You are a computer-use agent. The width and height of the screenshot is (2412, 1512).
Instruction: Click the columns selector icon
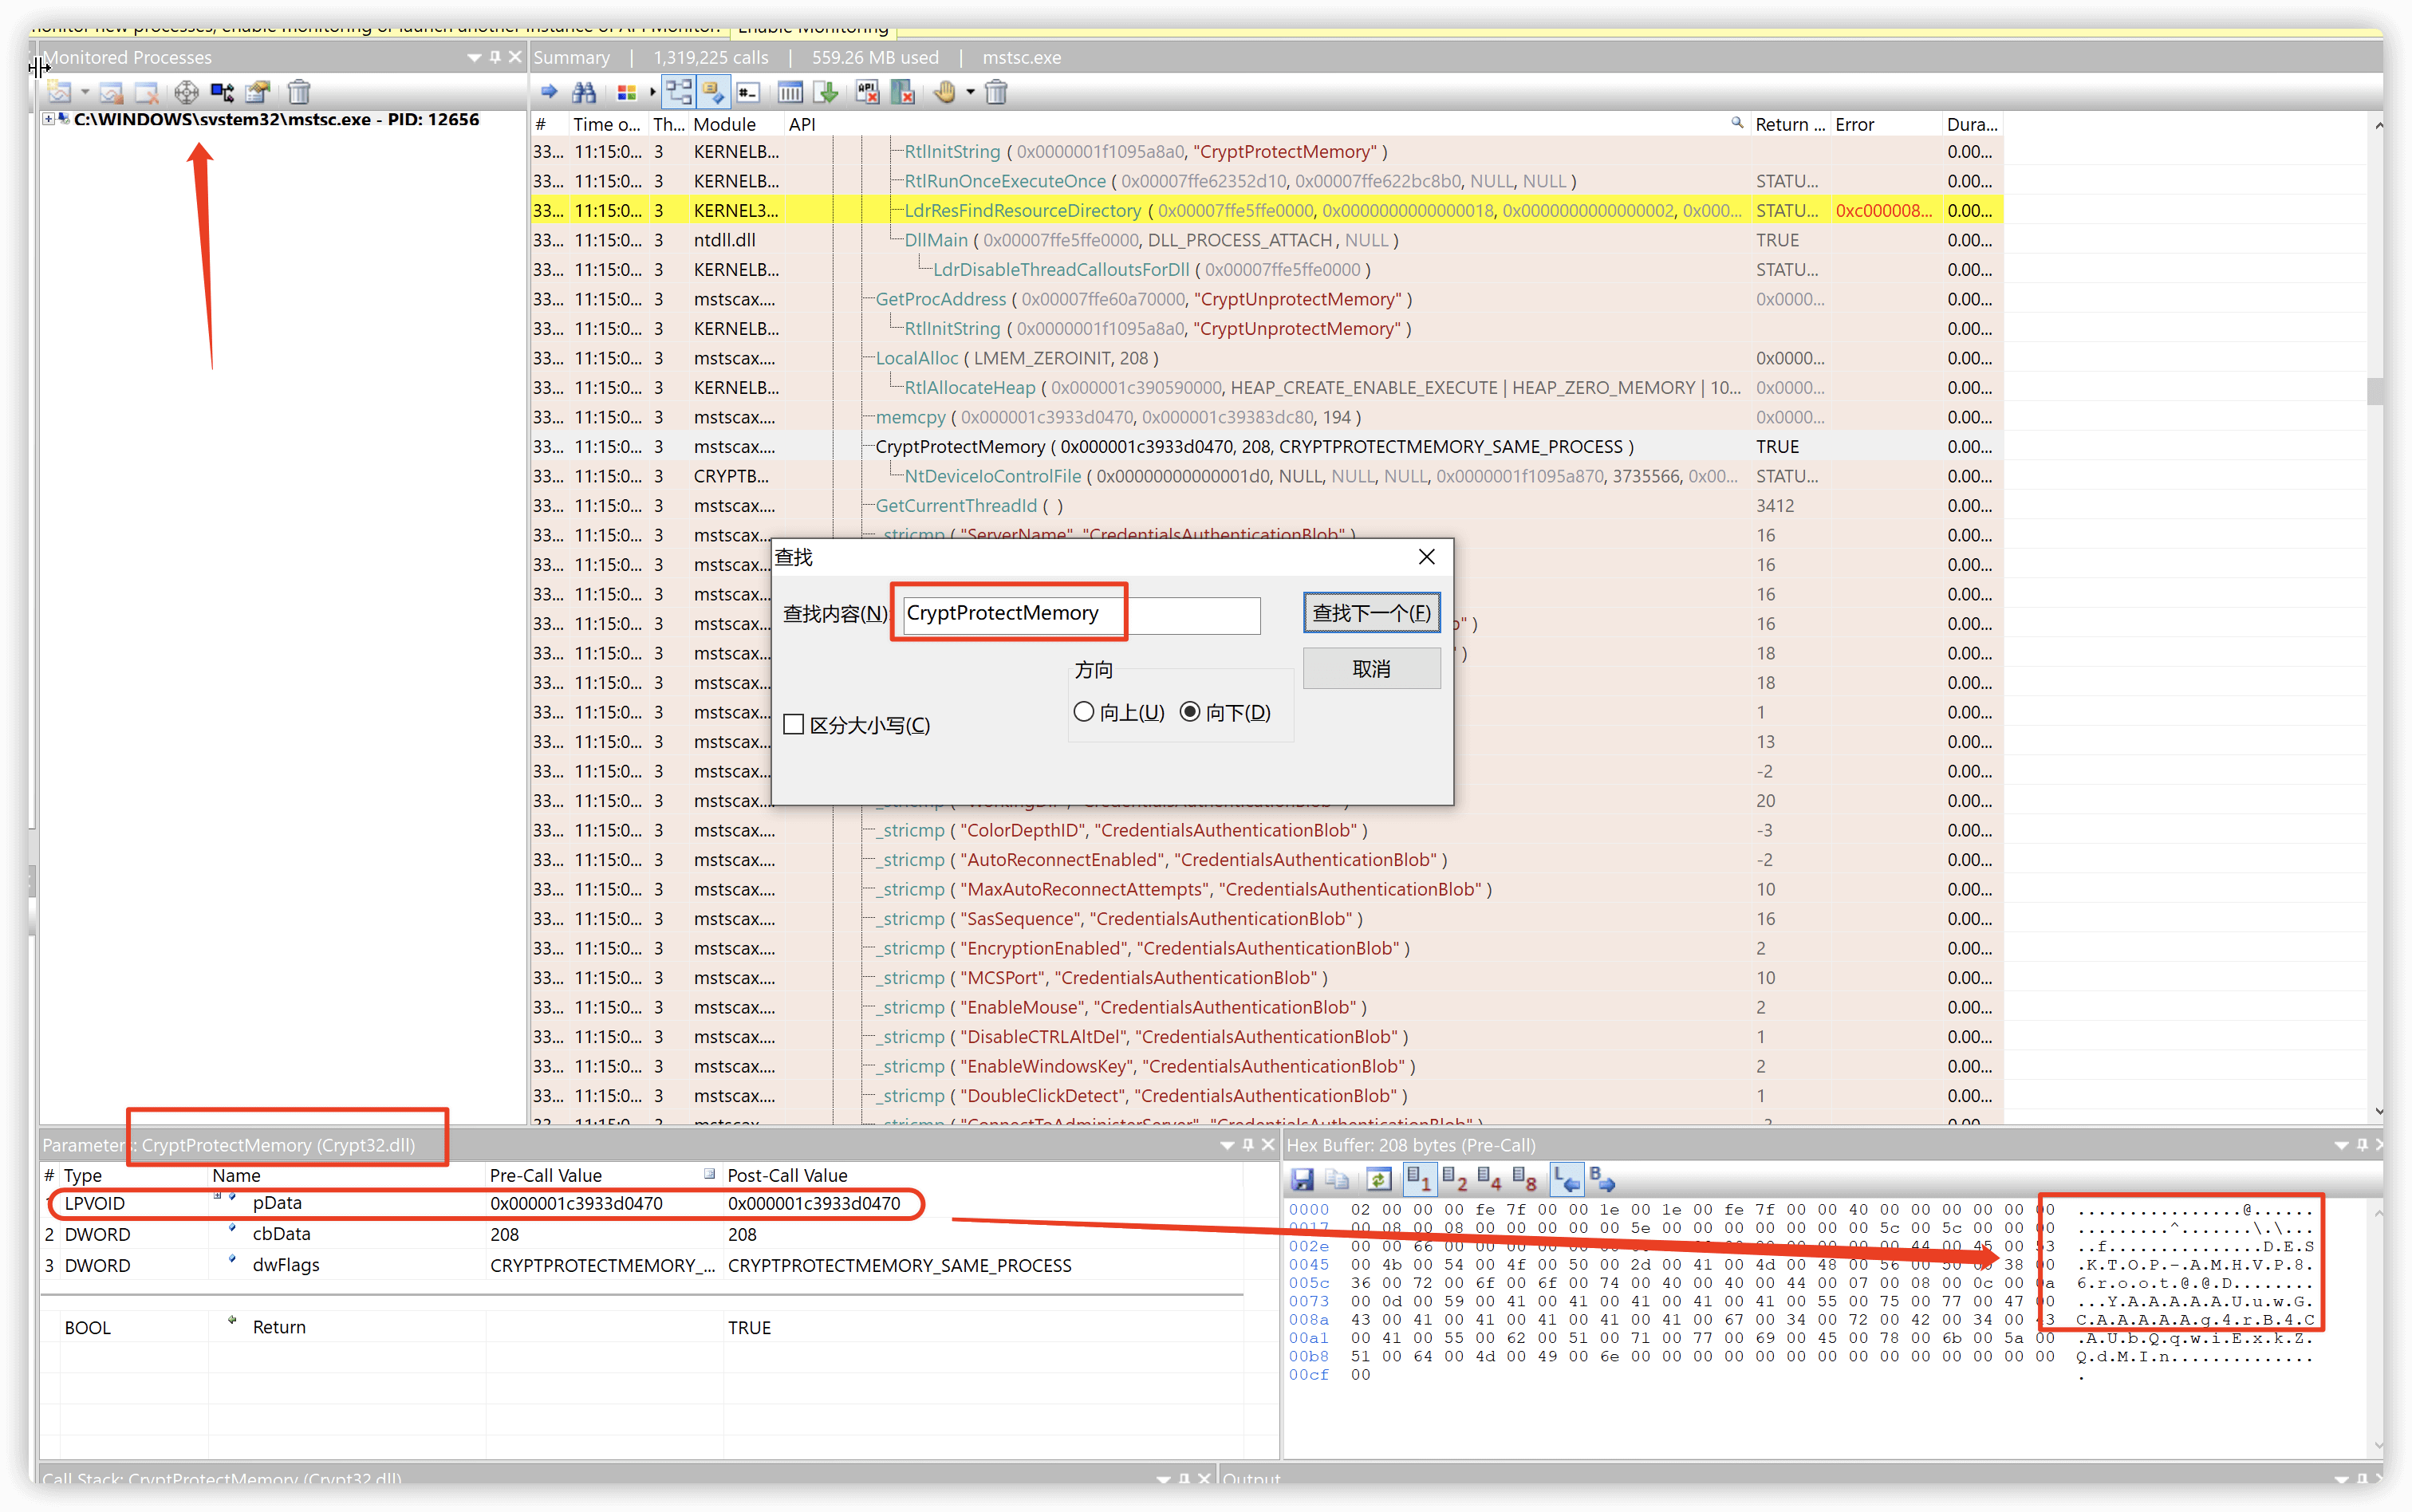[790, 93]
